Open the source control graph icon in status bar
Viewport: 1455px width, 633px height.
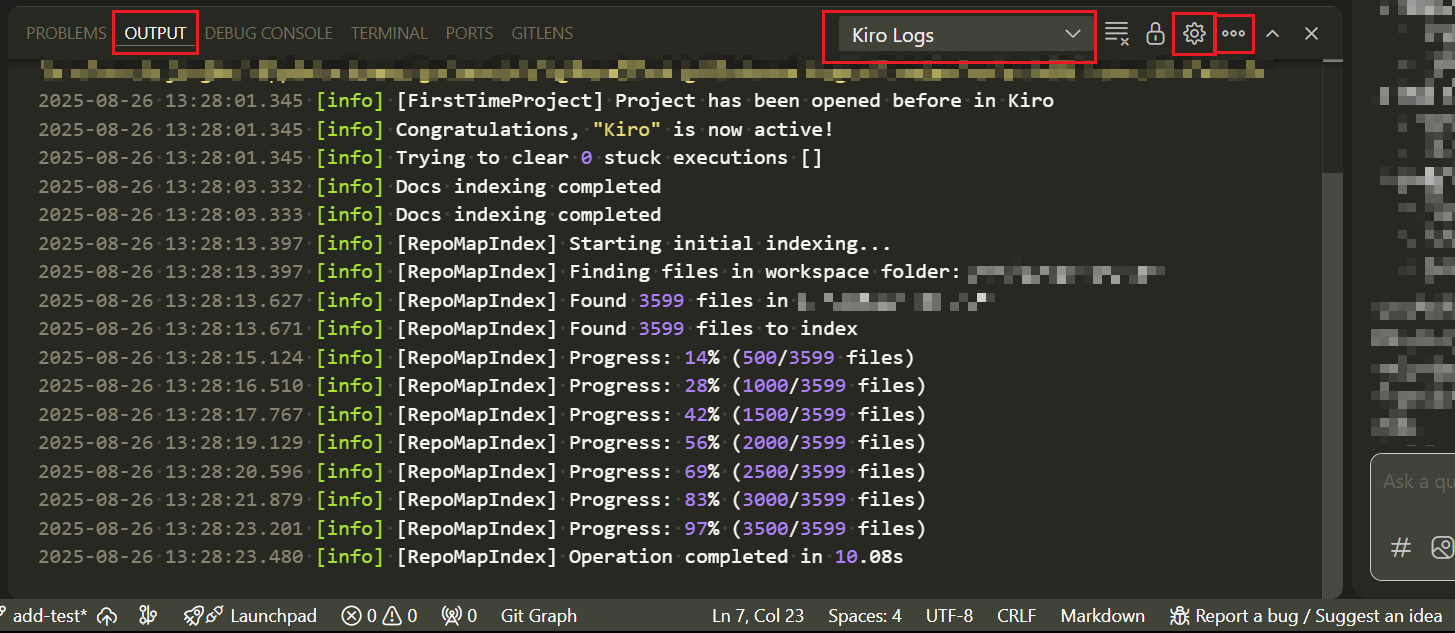(149, 616)
